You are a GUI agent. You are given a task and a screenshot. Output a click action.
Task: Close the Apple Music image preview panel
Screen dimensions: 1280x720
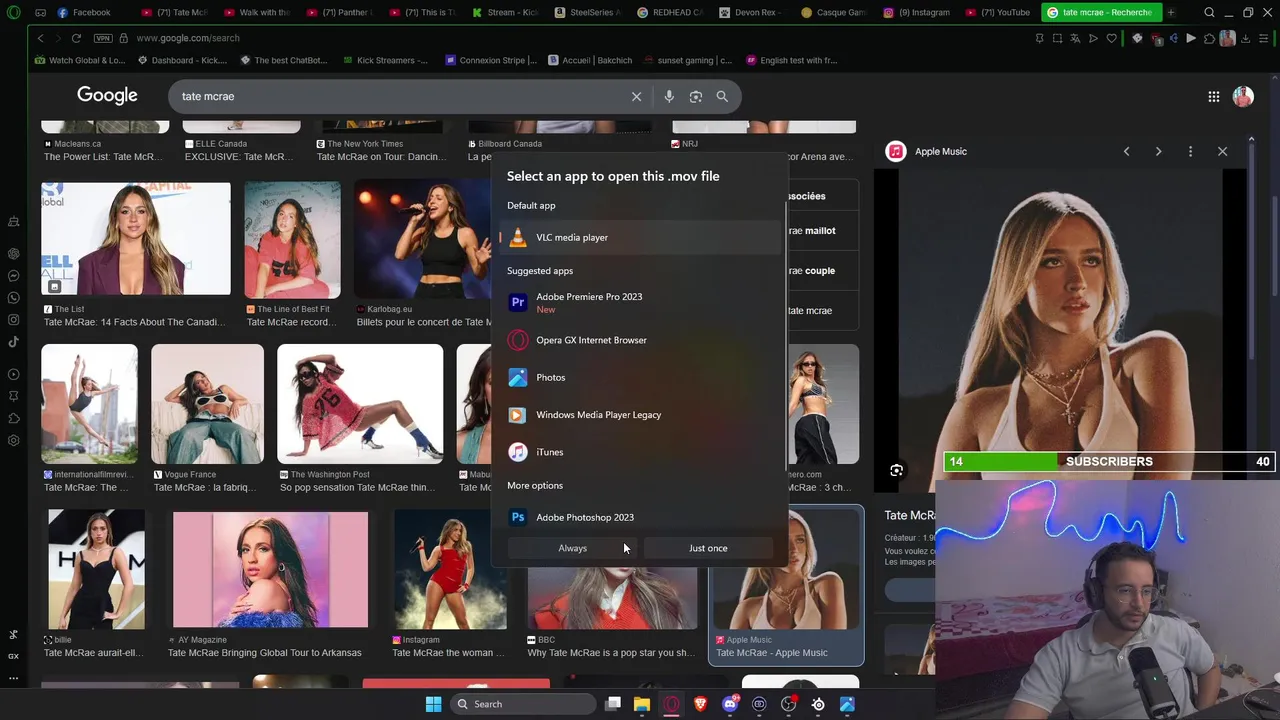(1222, 151)
